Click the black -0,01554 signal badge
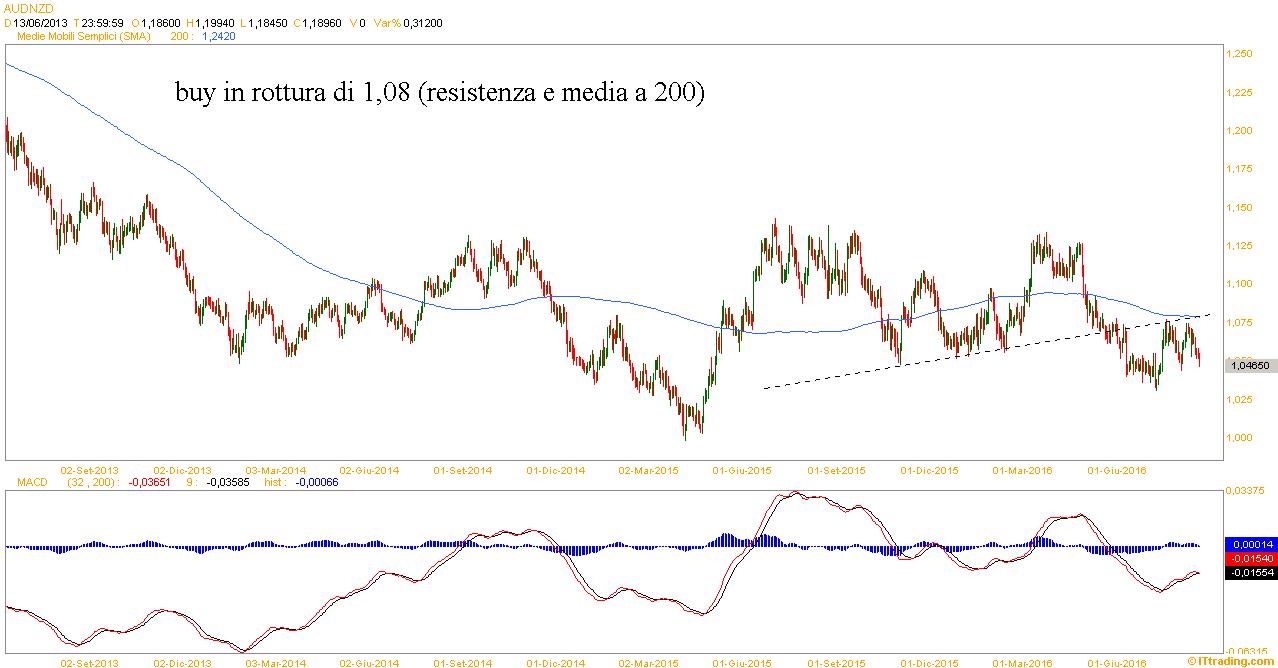 click(1250, 573)
